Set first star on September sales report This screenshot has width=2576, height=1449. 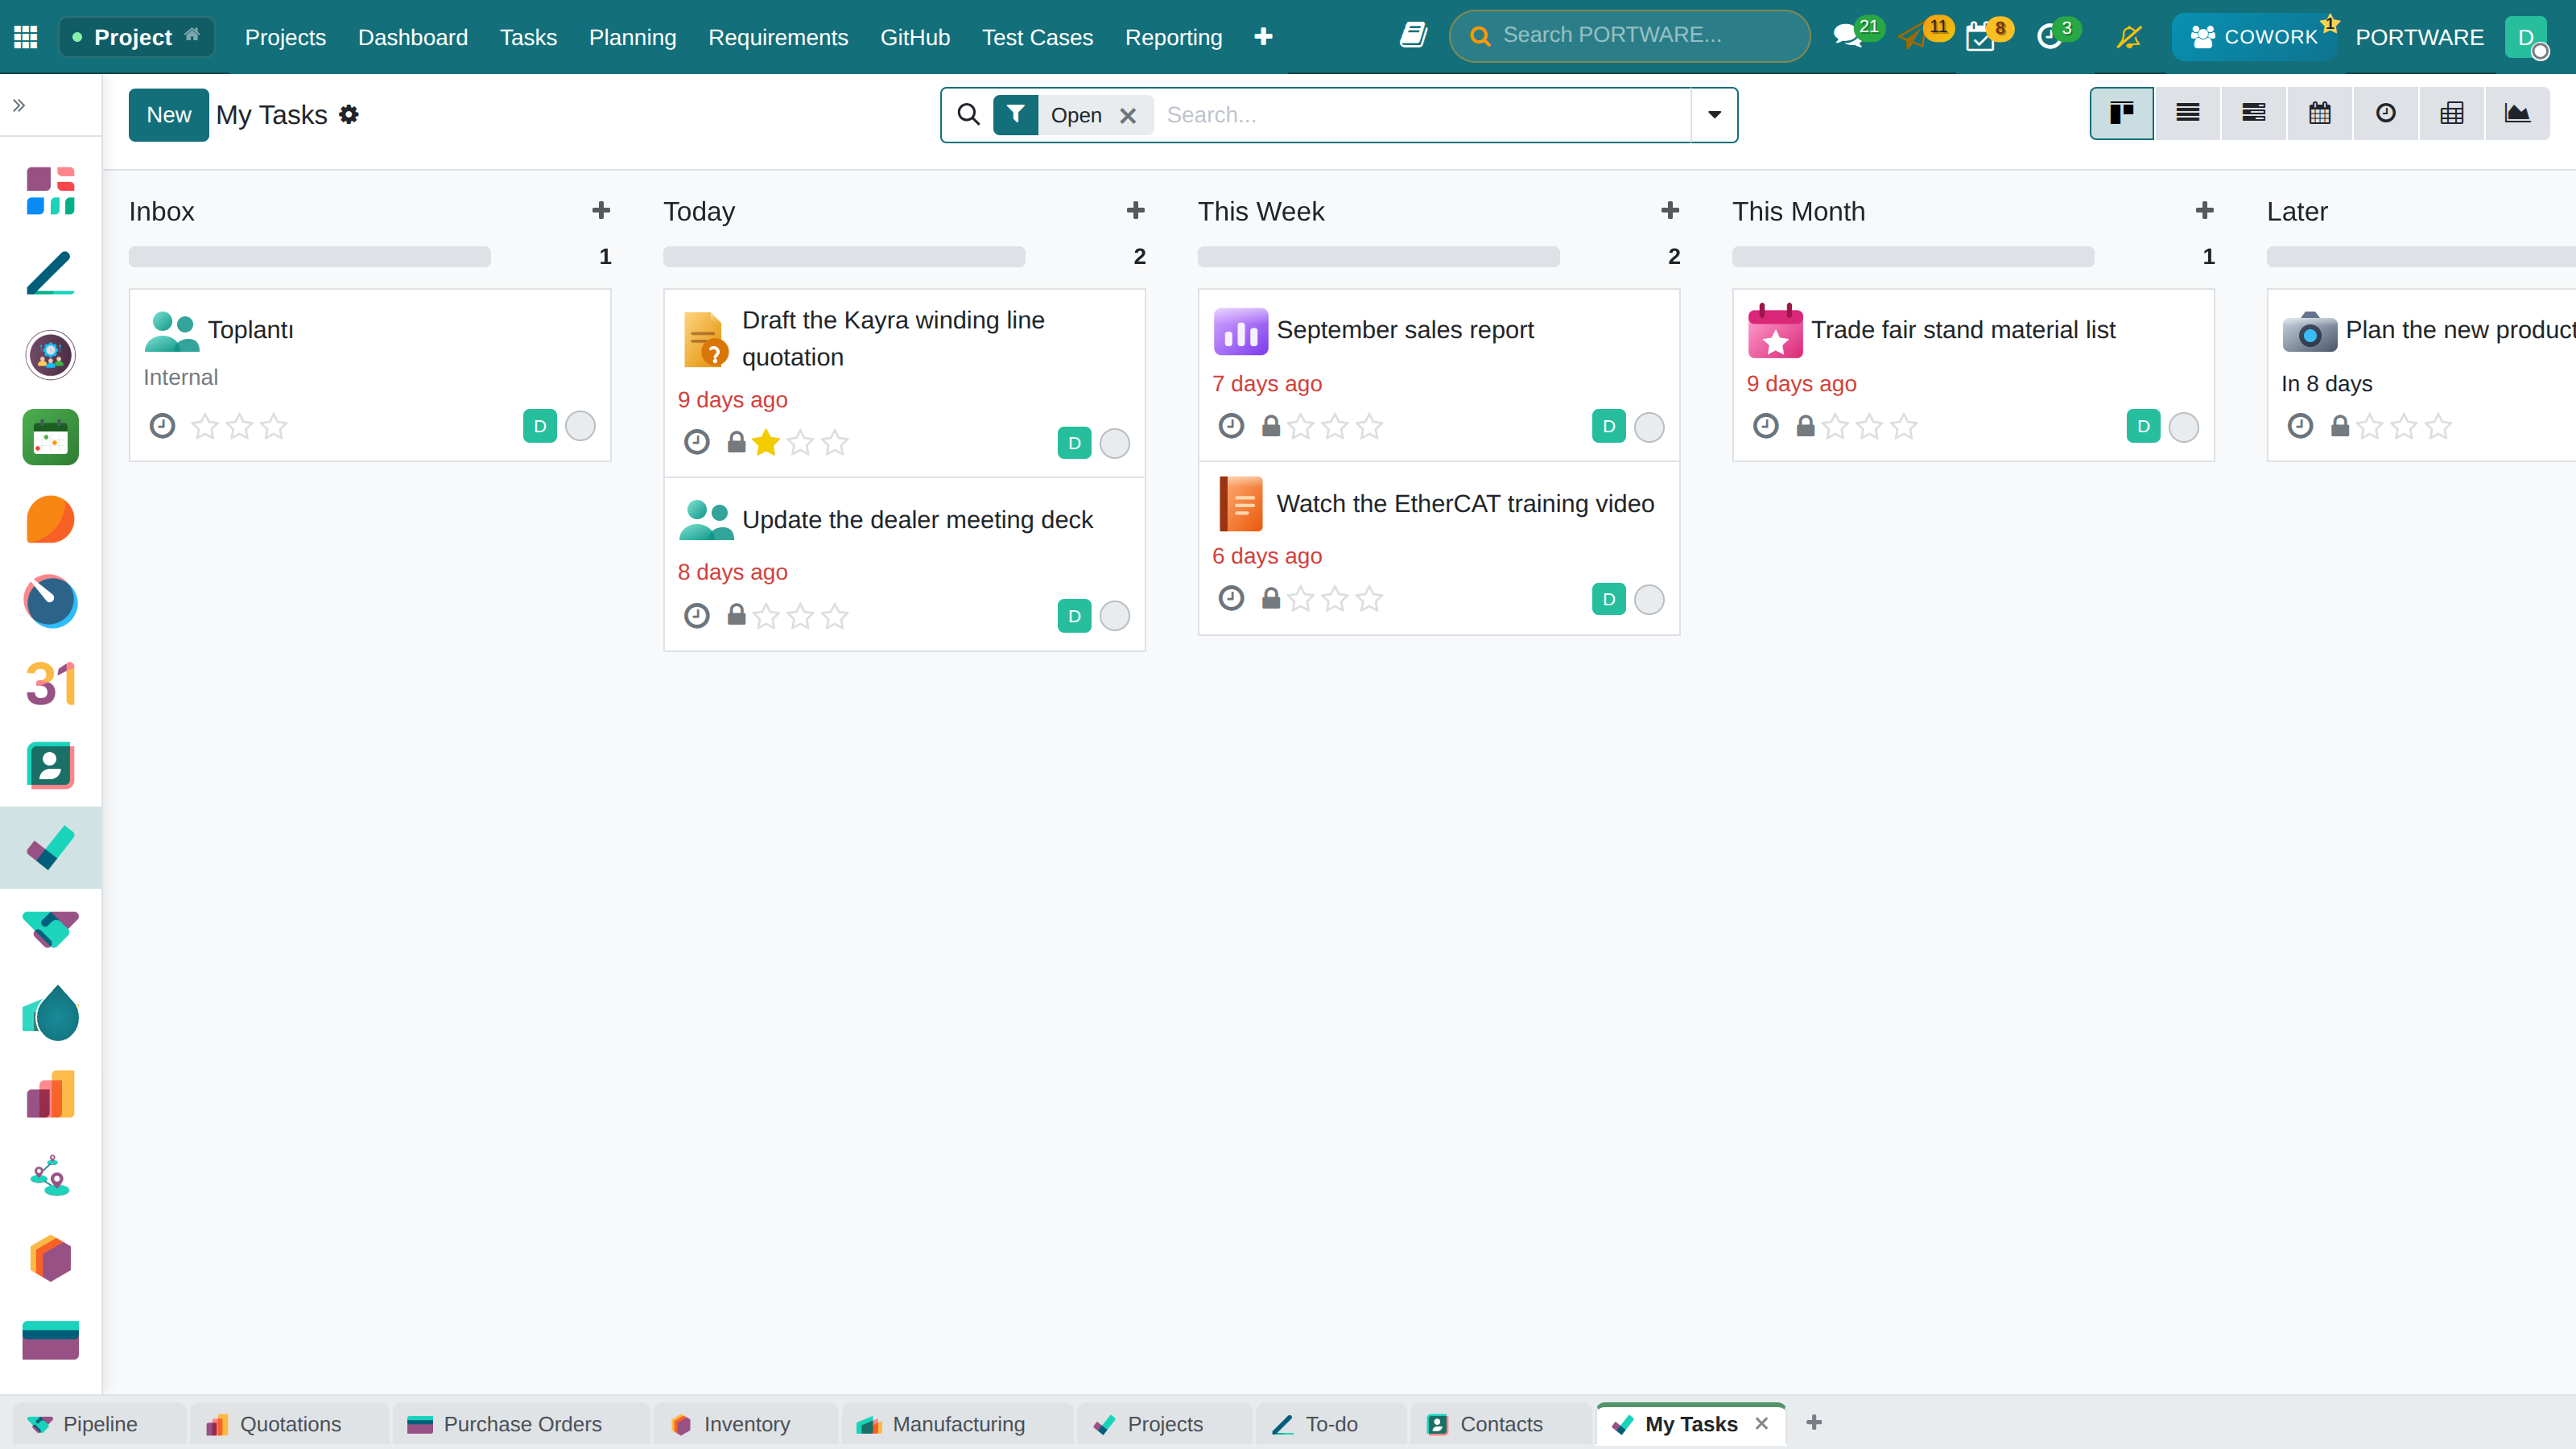(1301, 427)
